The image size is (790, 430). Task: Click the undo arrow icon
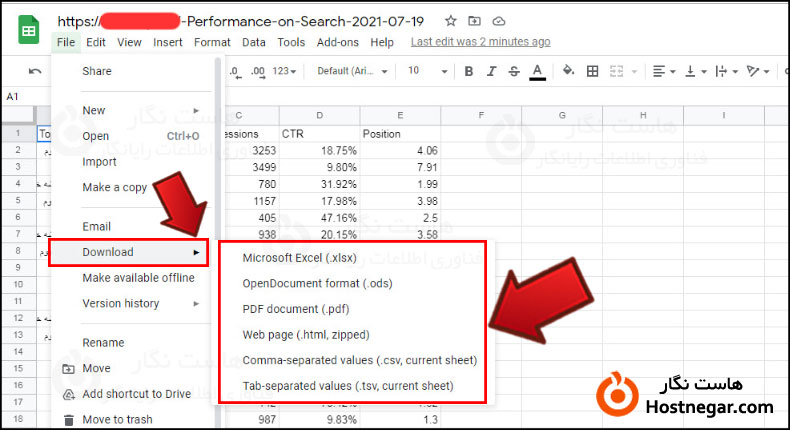(35, 71)
